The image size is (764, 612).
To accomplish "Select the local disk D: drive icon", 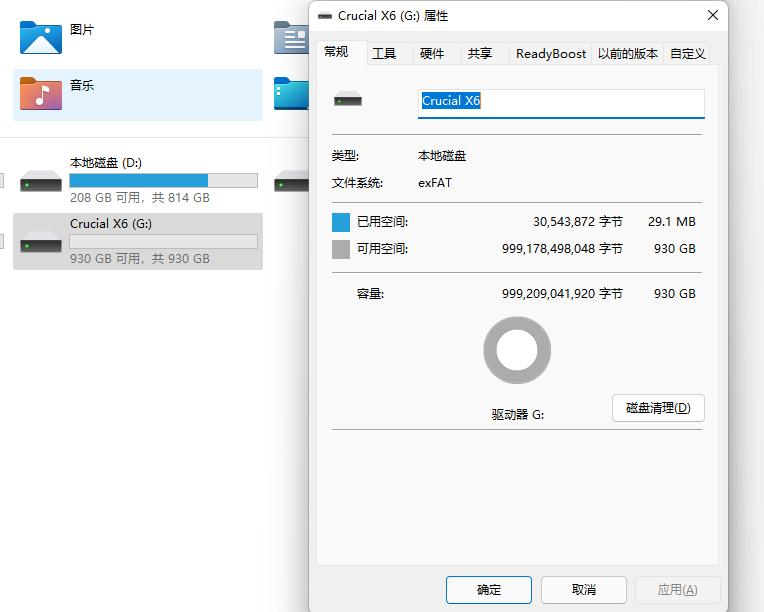I will [x=41, y=181].
